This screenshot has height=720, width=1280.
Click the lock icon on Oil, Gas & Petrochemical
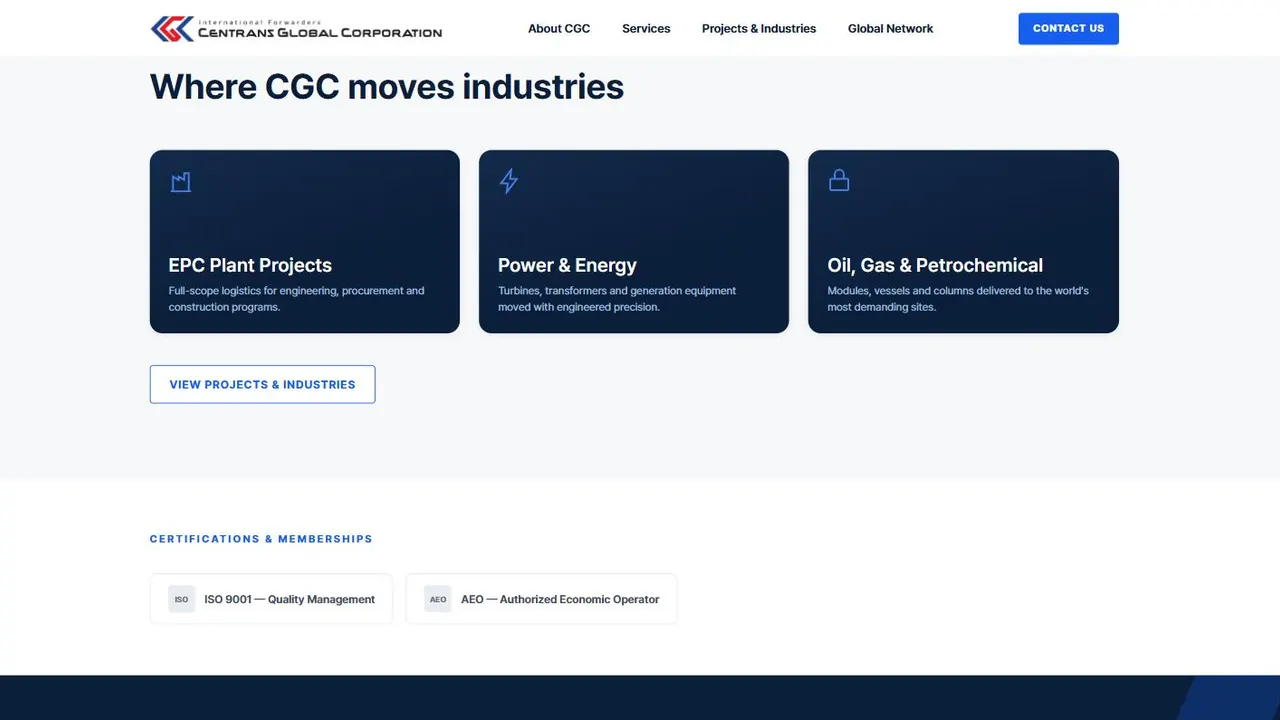[839, 180]
